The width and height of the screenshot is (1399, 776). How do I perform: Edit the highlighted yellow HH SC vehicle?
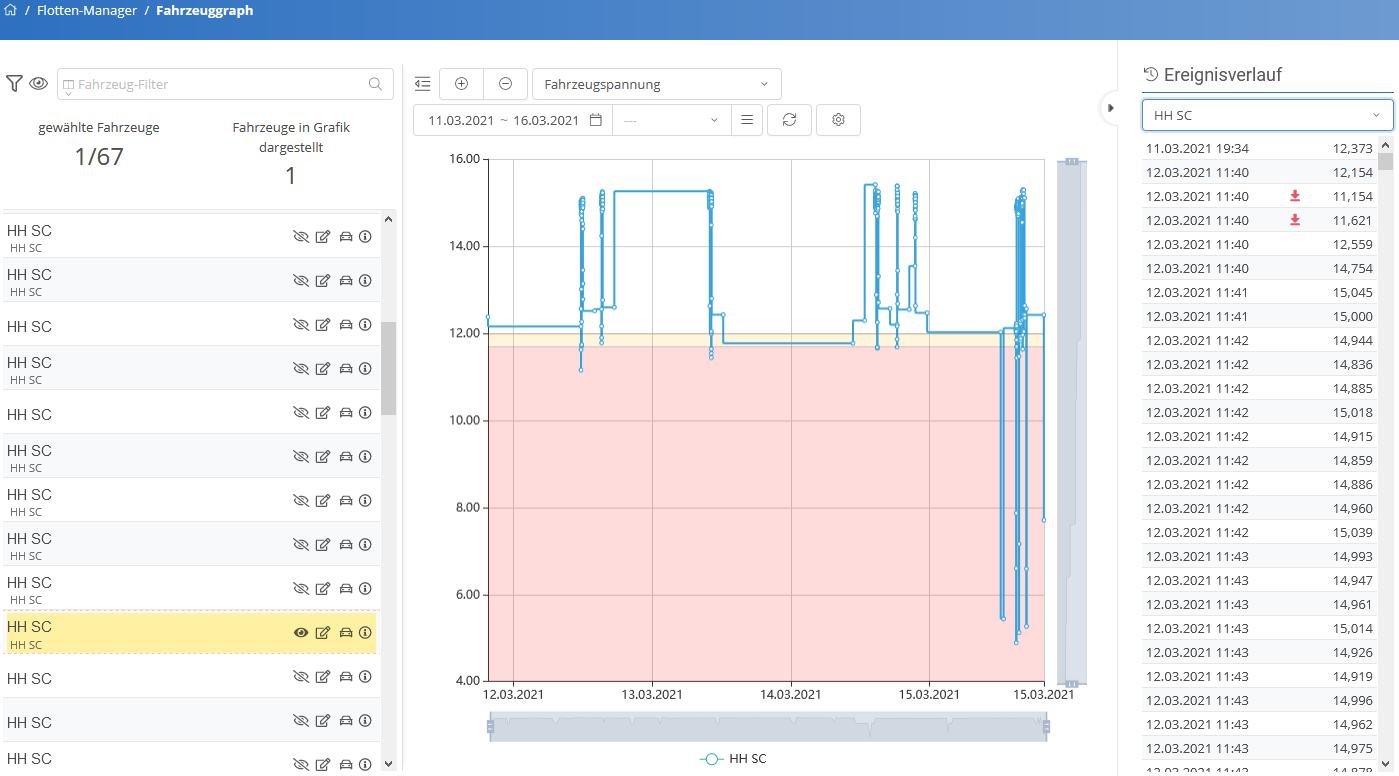pyautogui.click(x=322, y=633)
